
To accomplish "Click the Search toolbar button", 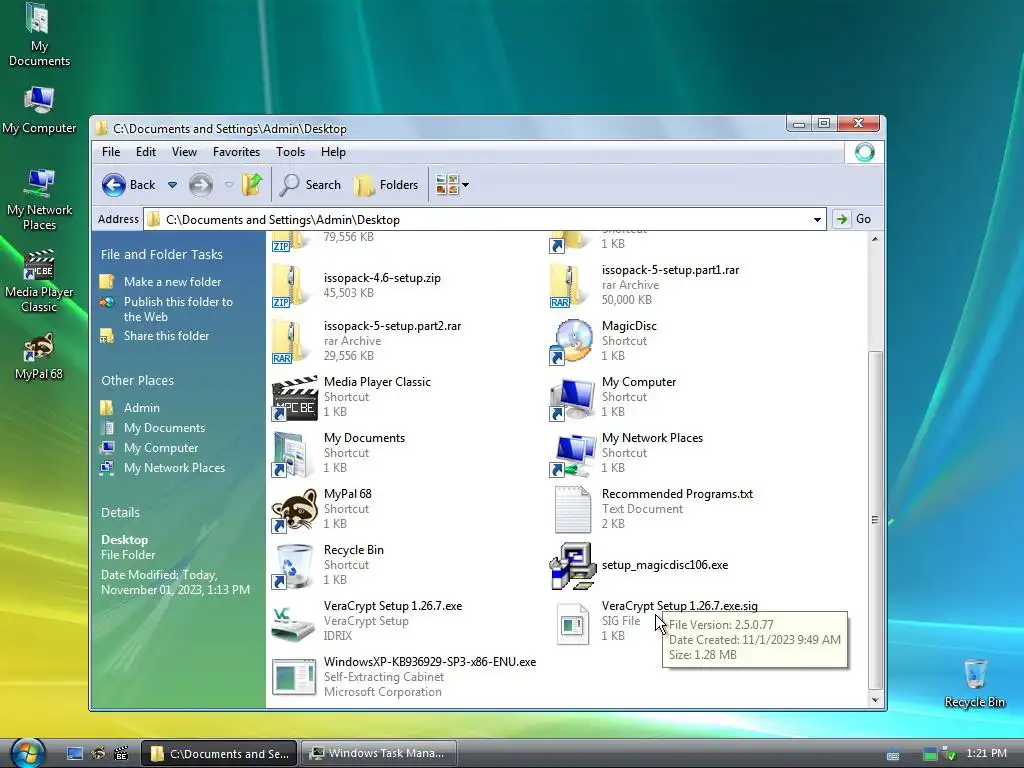I will tap(310, 185).
